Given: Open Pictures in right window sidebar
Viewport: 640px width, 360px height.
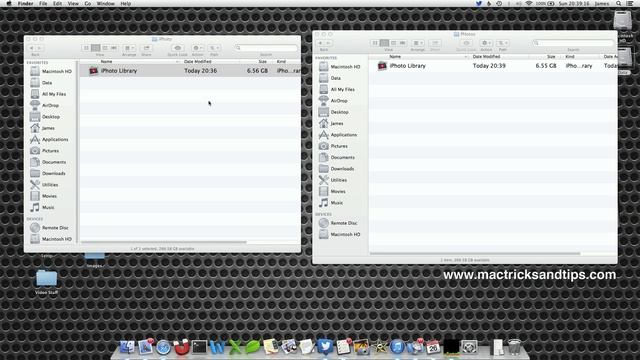Looking at the screenshot, I should point(333,146).
